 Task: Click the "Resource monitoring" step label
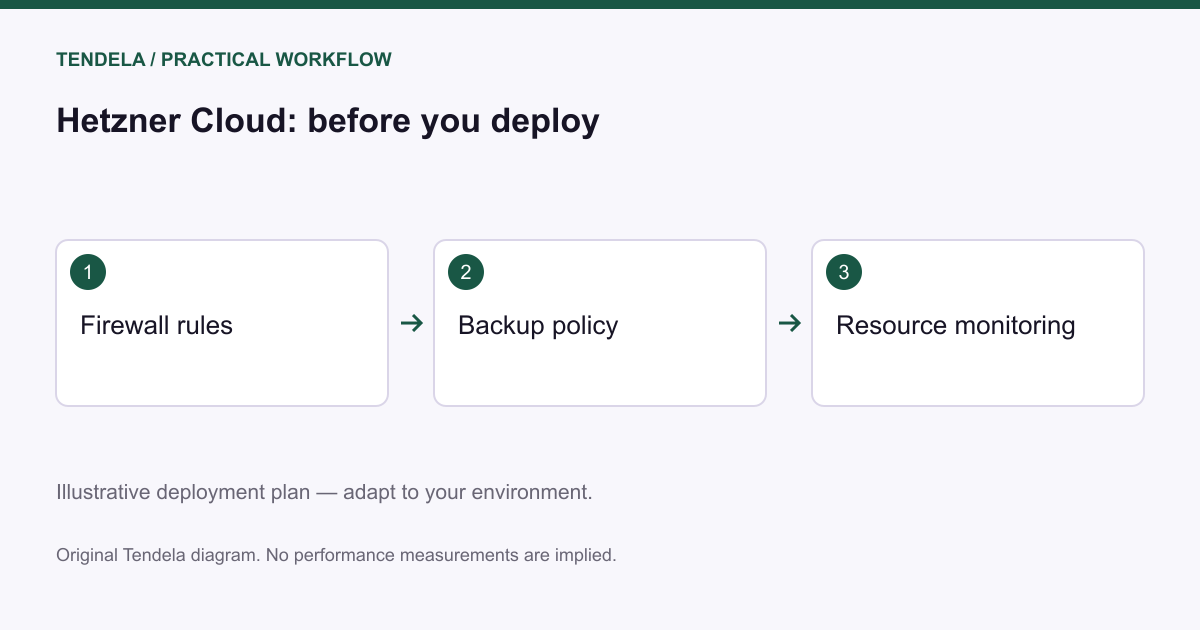click(x=956, y=326)
